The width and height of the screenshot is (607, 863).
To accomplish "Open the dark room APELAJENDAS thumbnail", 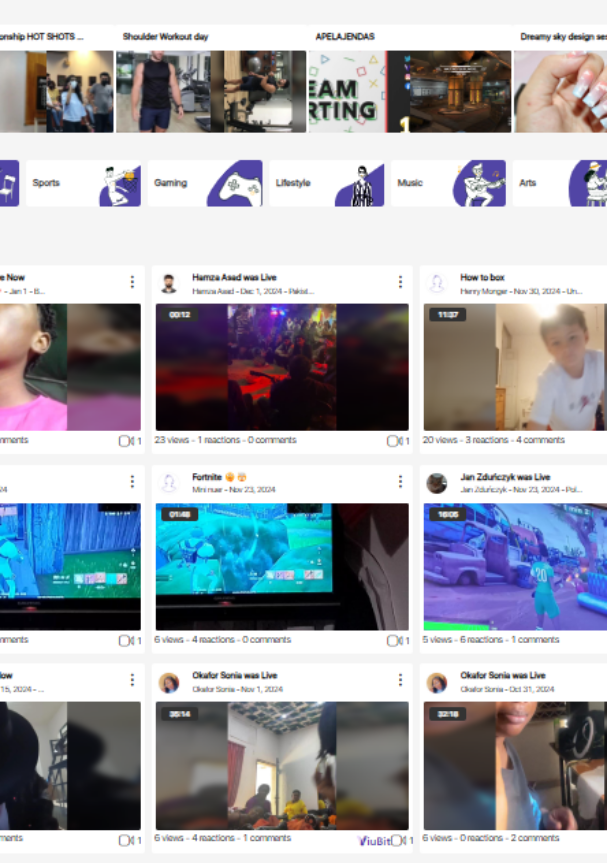I will pos(461,91).
